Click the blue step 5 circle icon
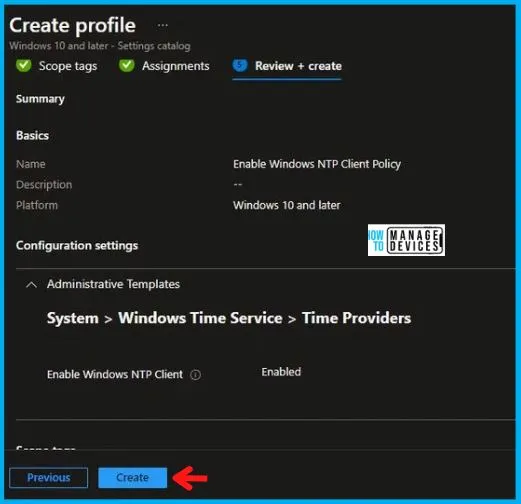This screenshot has height=504, width=521. pos(240,65)
